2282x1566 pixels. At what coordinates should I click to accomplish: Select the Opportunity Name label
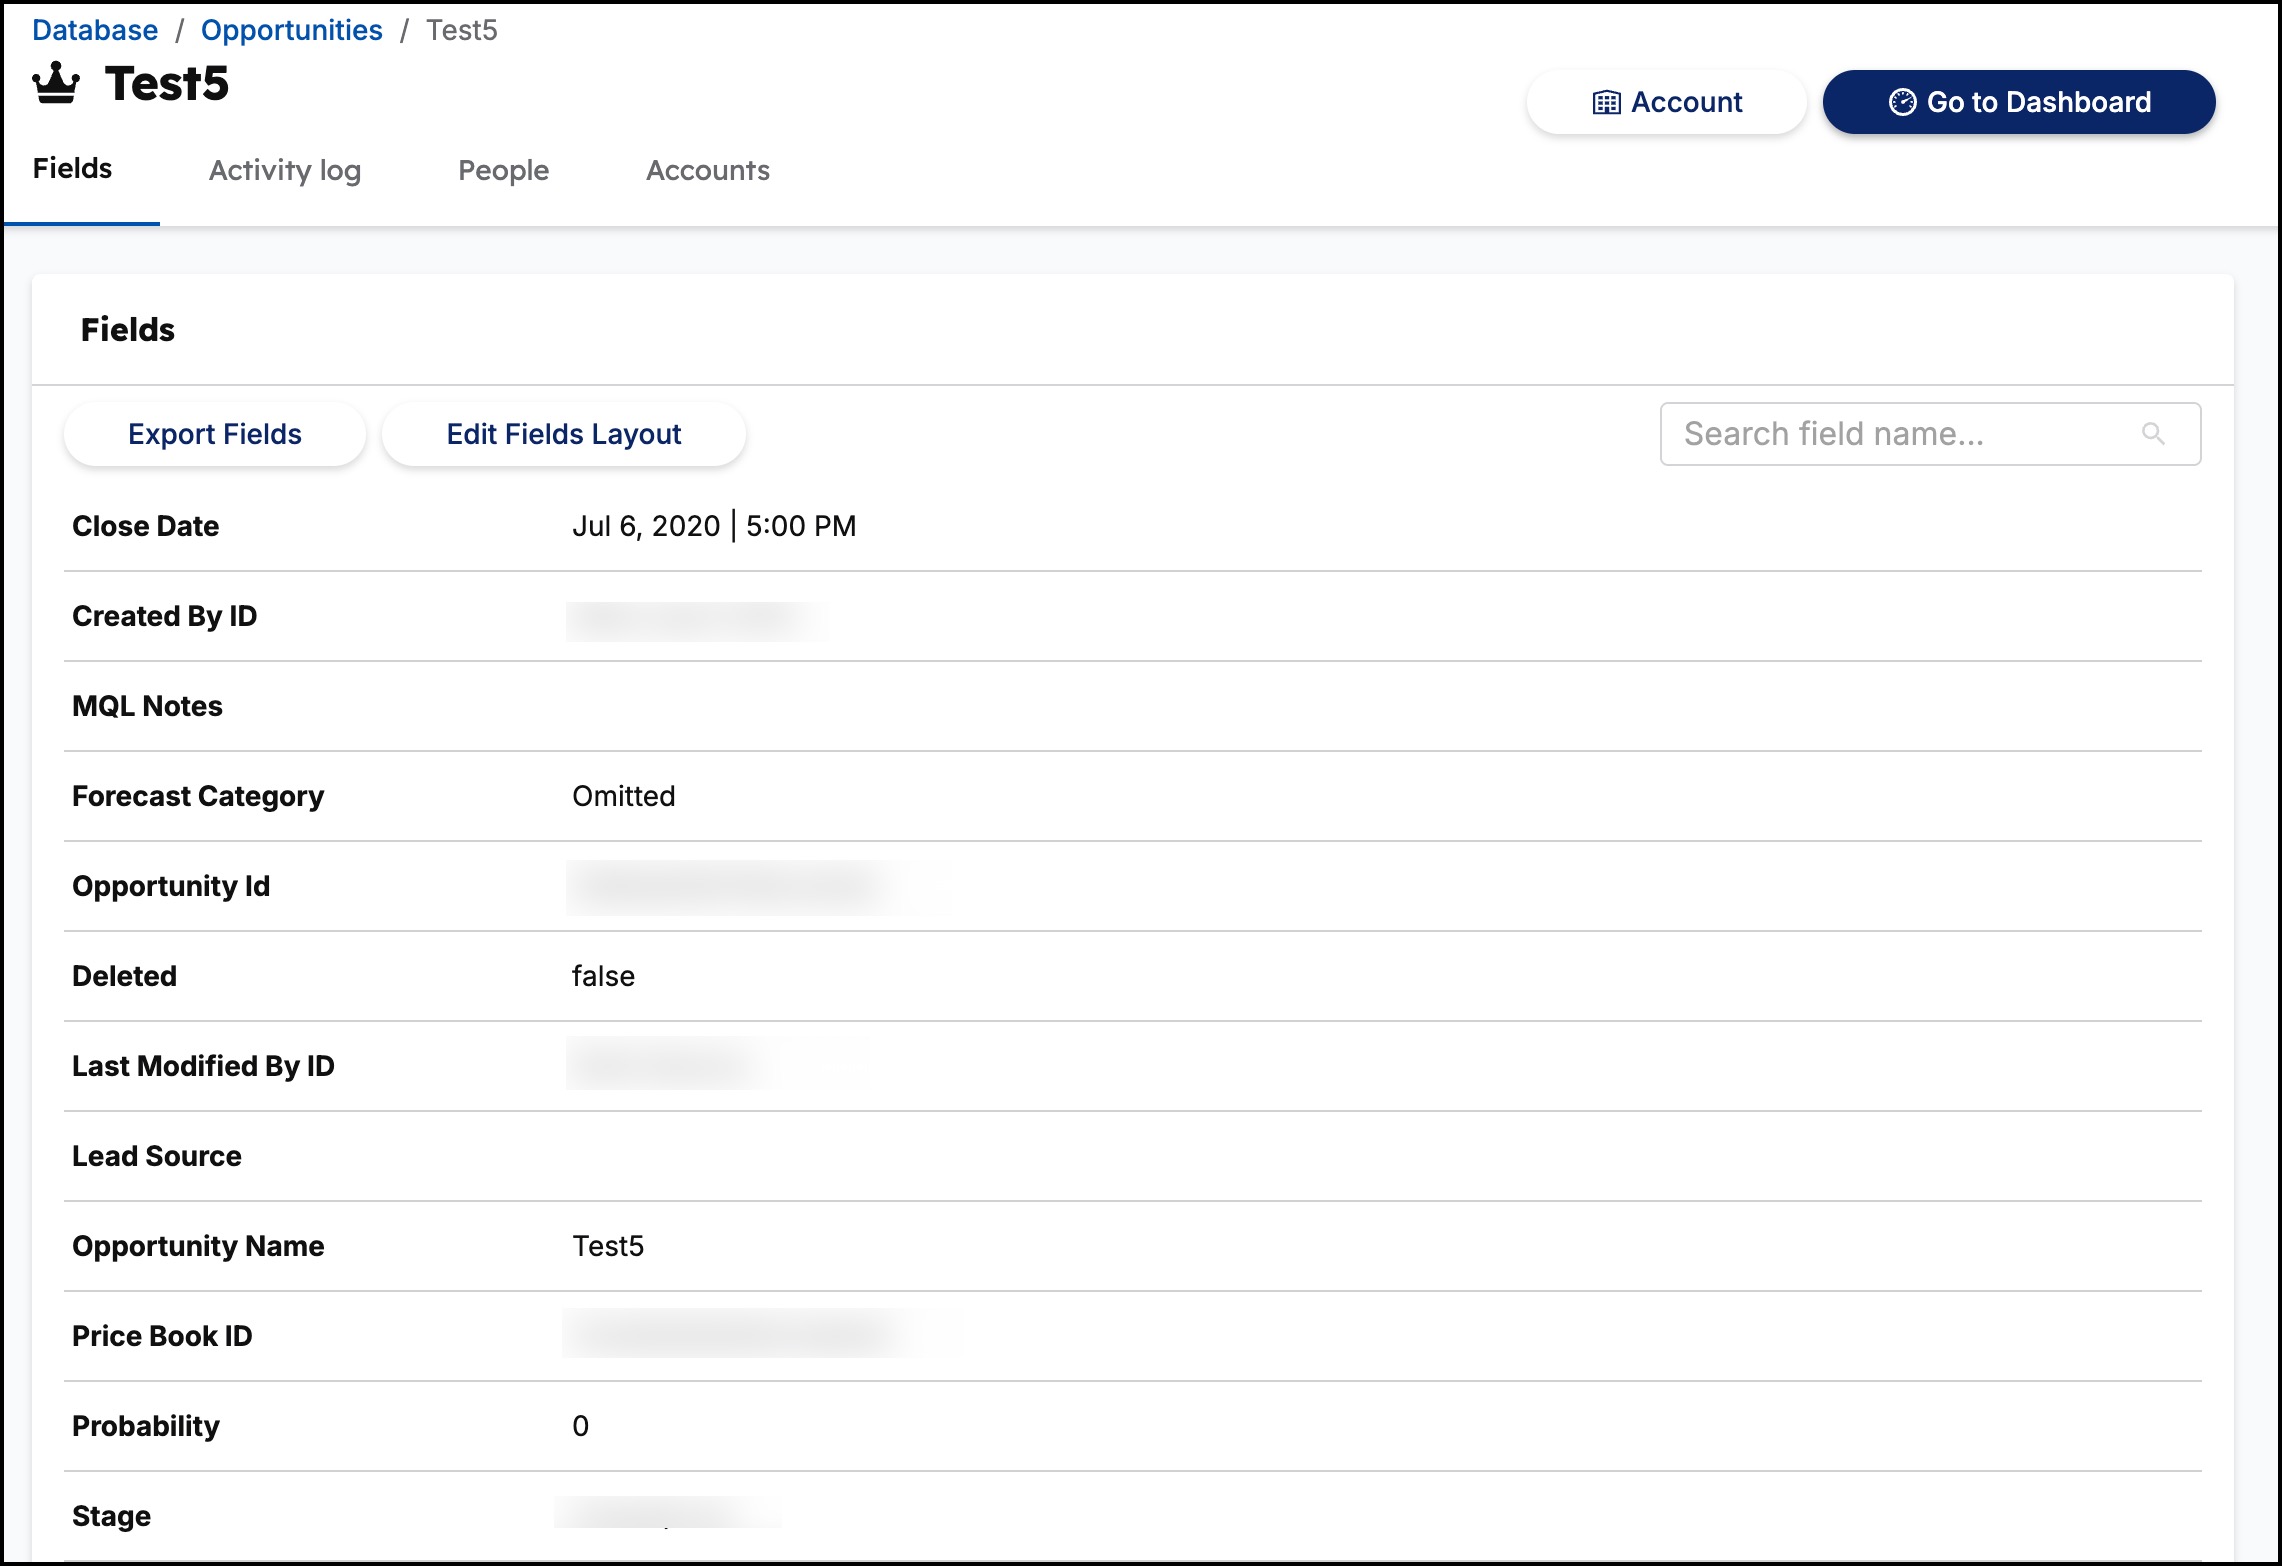[198, 1246]
